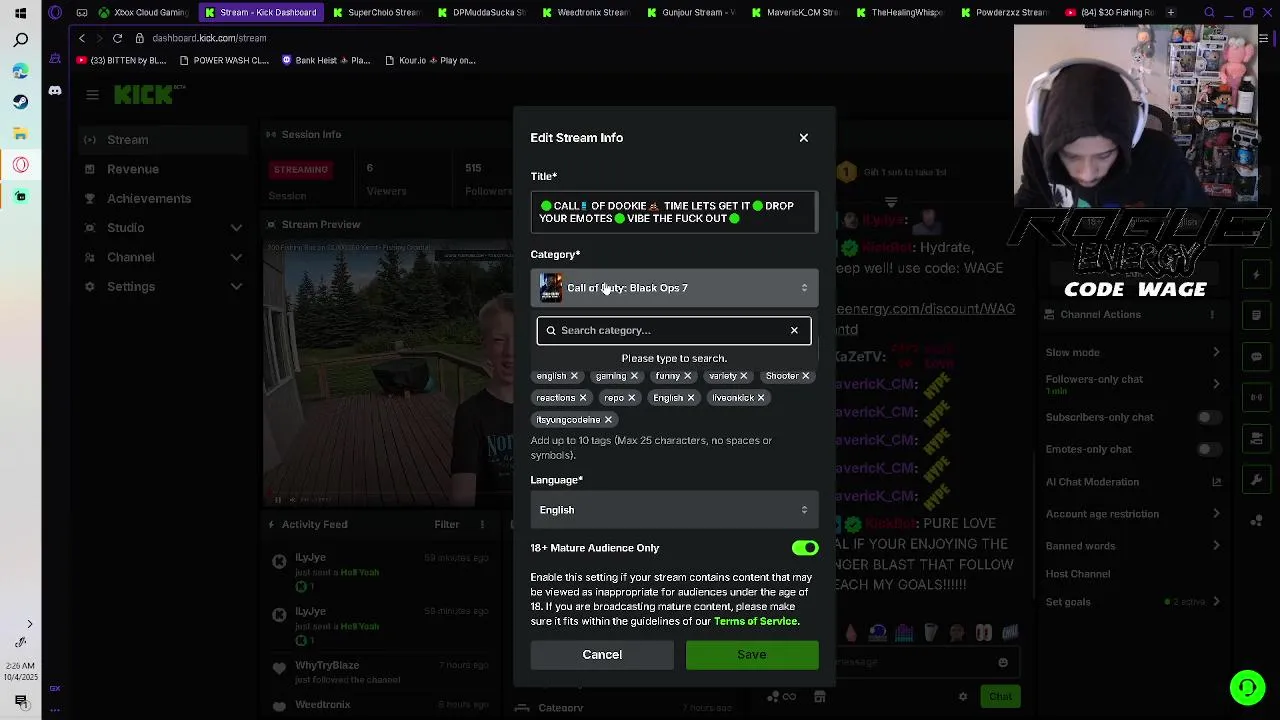This screenshot has width=1280, height=720.
Task: Open Channel Actions three-dot menu
Action: click(1212, 315)
